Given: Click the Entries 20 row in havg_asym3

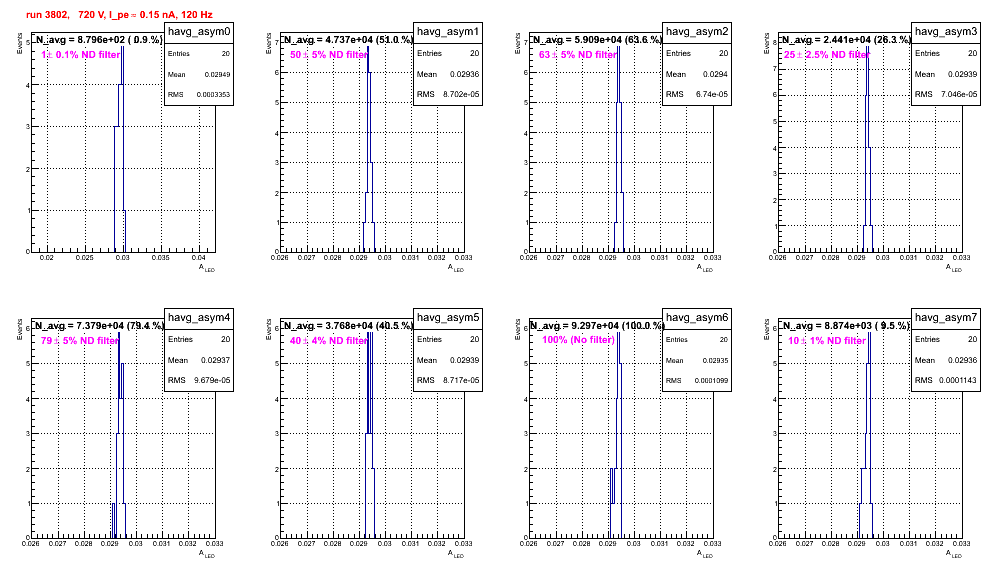Looking at the screenshot, I should point(946,53).
